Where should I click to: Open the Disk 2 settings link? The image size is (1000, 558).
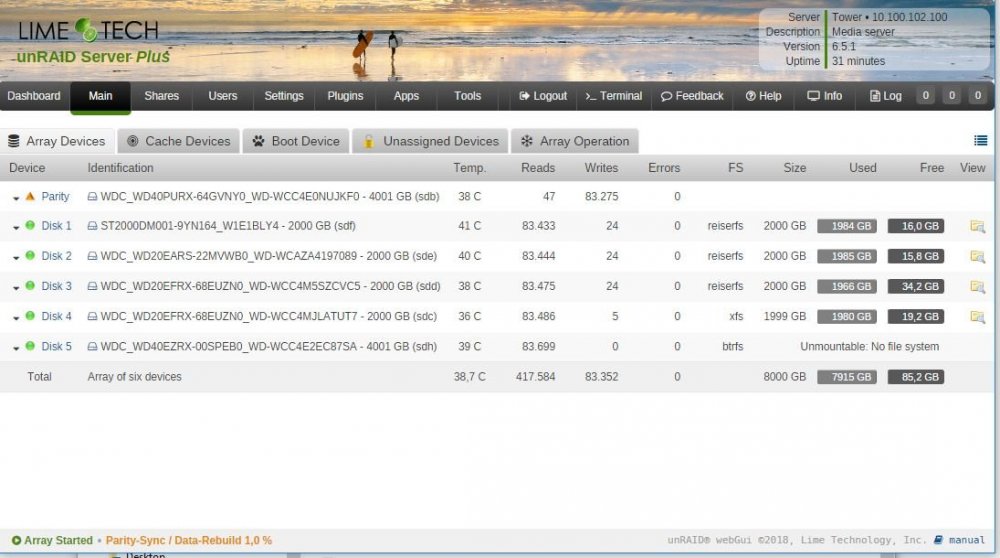click(56, 256)
